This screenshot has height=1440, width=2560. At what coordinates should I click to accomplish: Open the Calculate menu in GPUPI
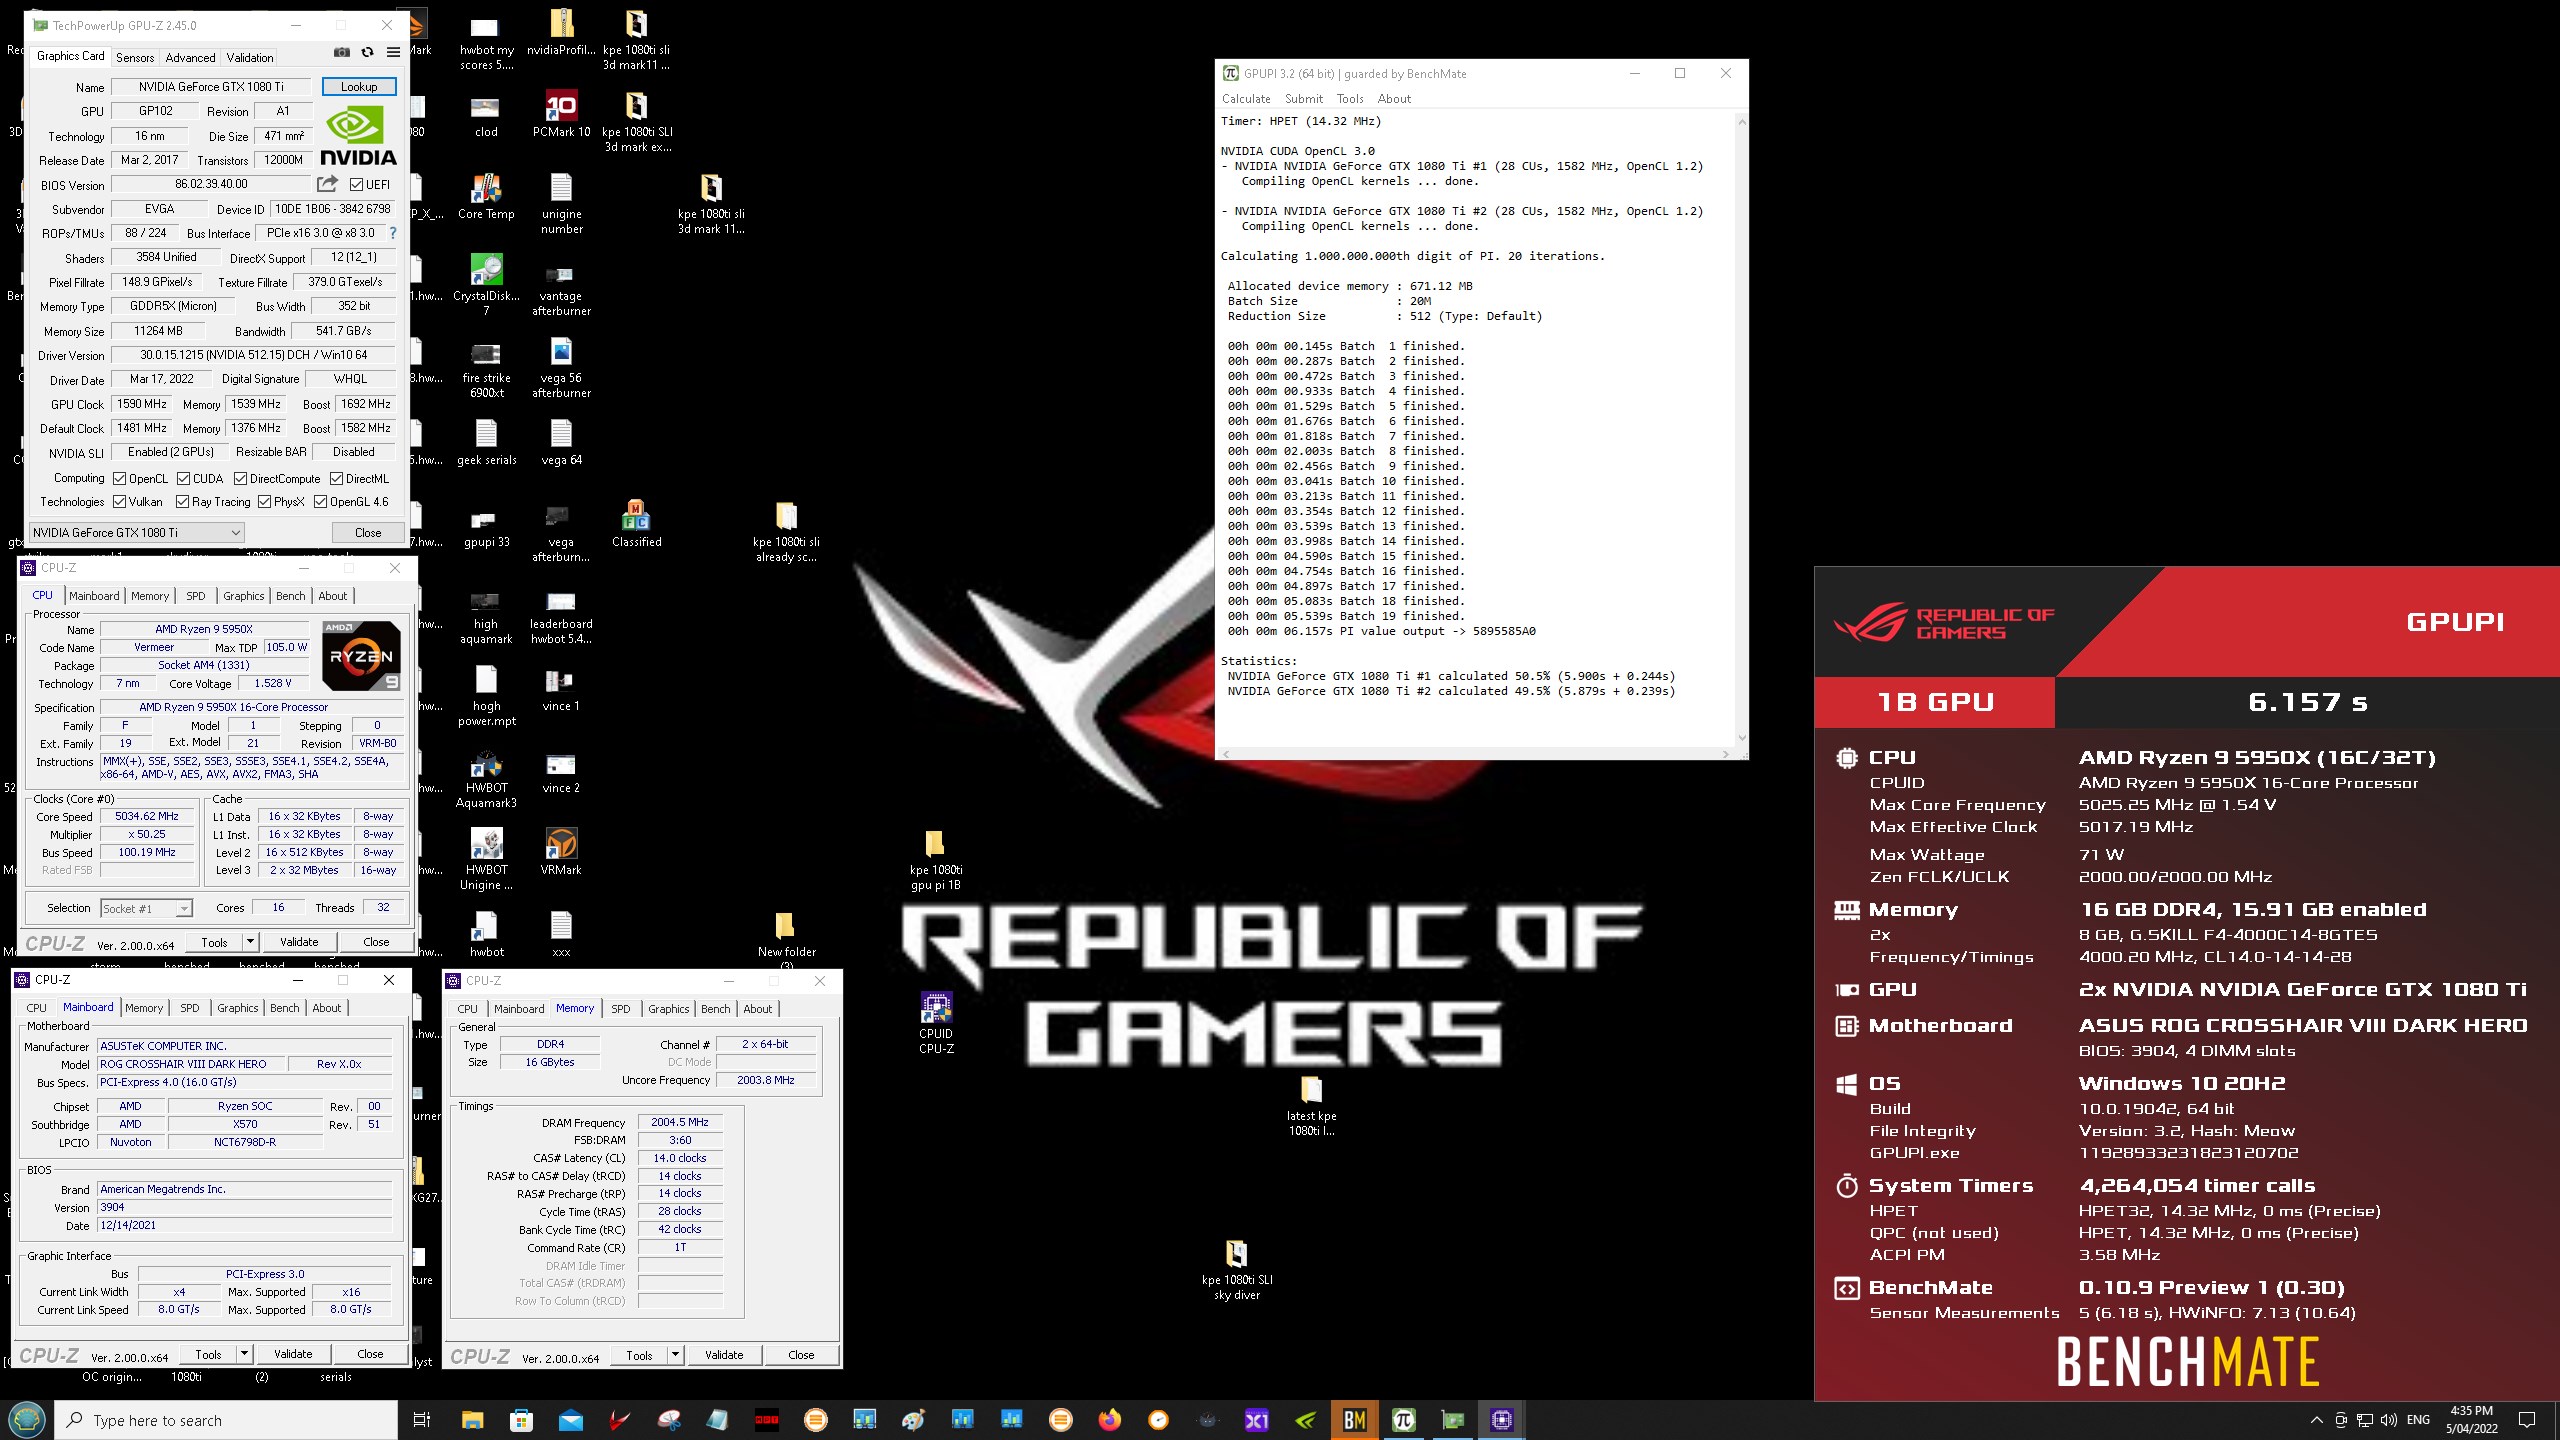(1246, 99)
